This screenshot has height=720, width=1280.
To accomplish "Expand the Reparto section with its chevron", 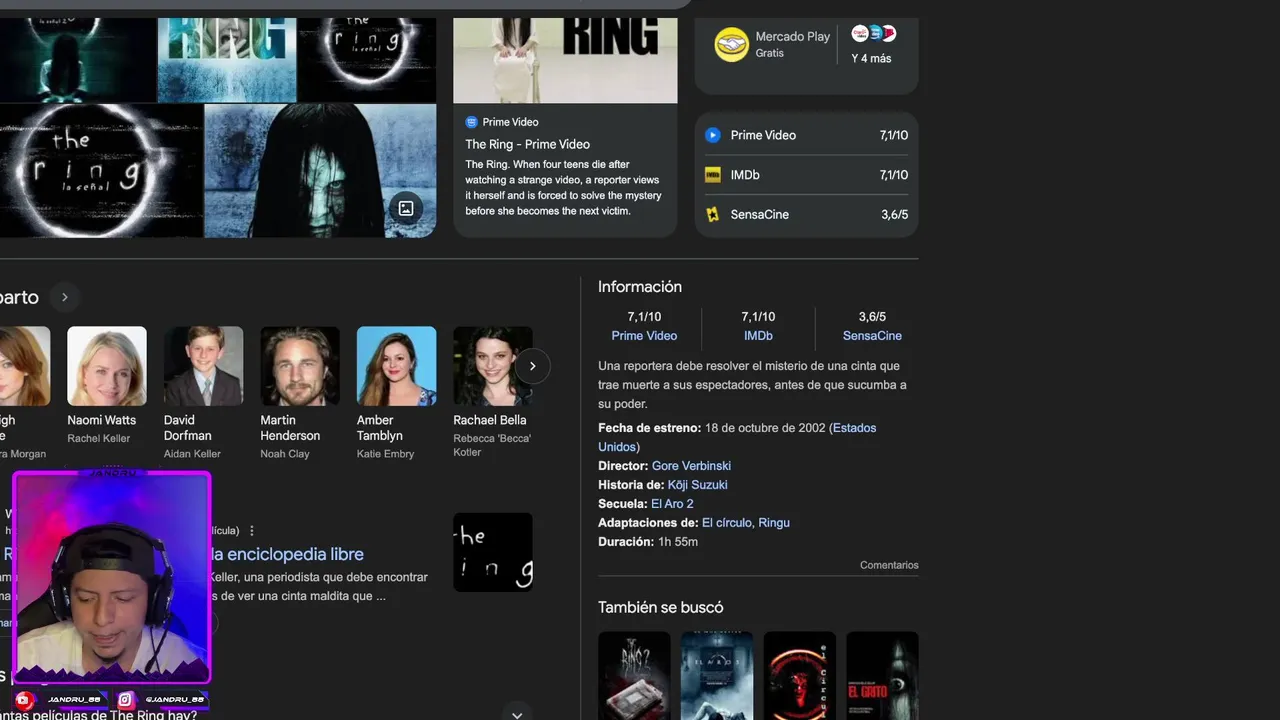I will (64, 297).
